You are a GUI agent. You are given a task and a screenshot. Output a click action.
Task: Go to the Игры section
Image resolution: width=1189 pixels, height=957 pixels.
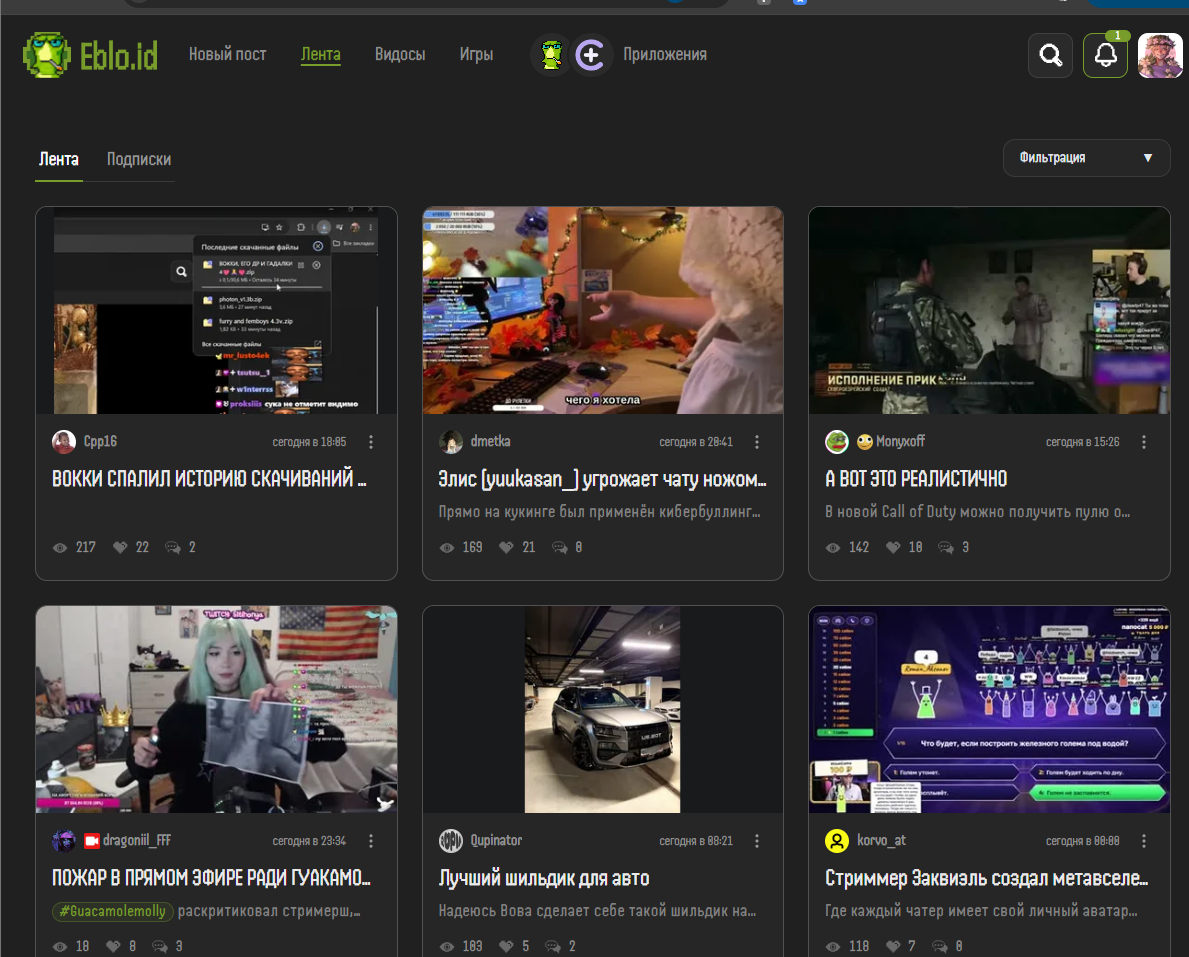click(476, 55)
